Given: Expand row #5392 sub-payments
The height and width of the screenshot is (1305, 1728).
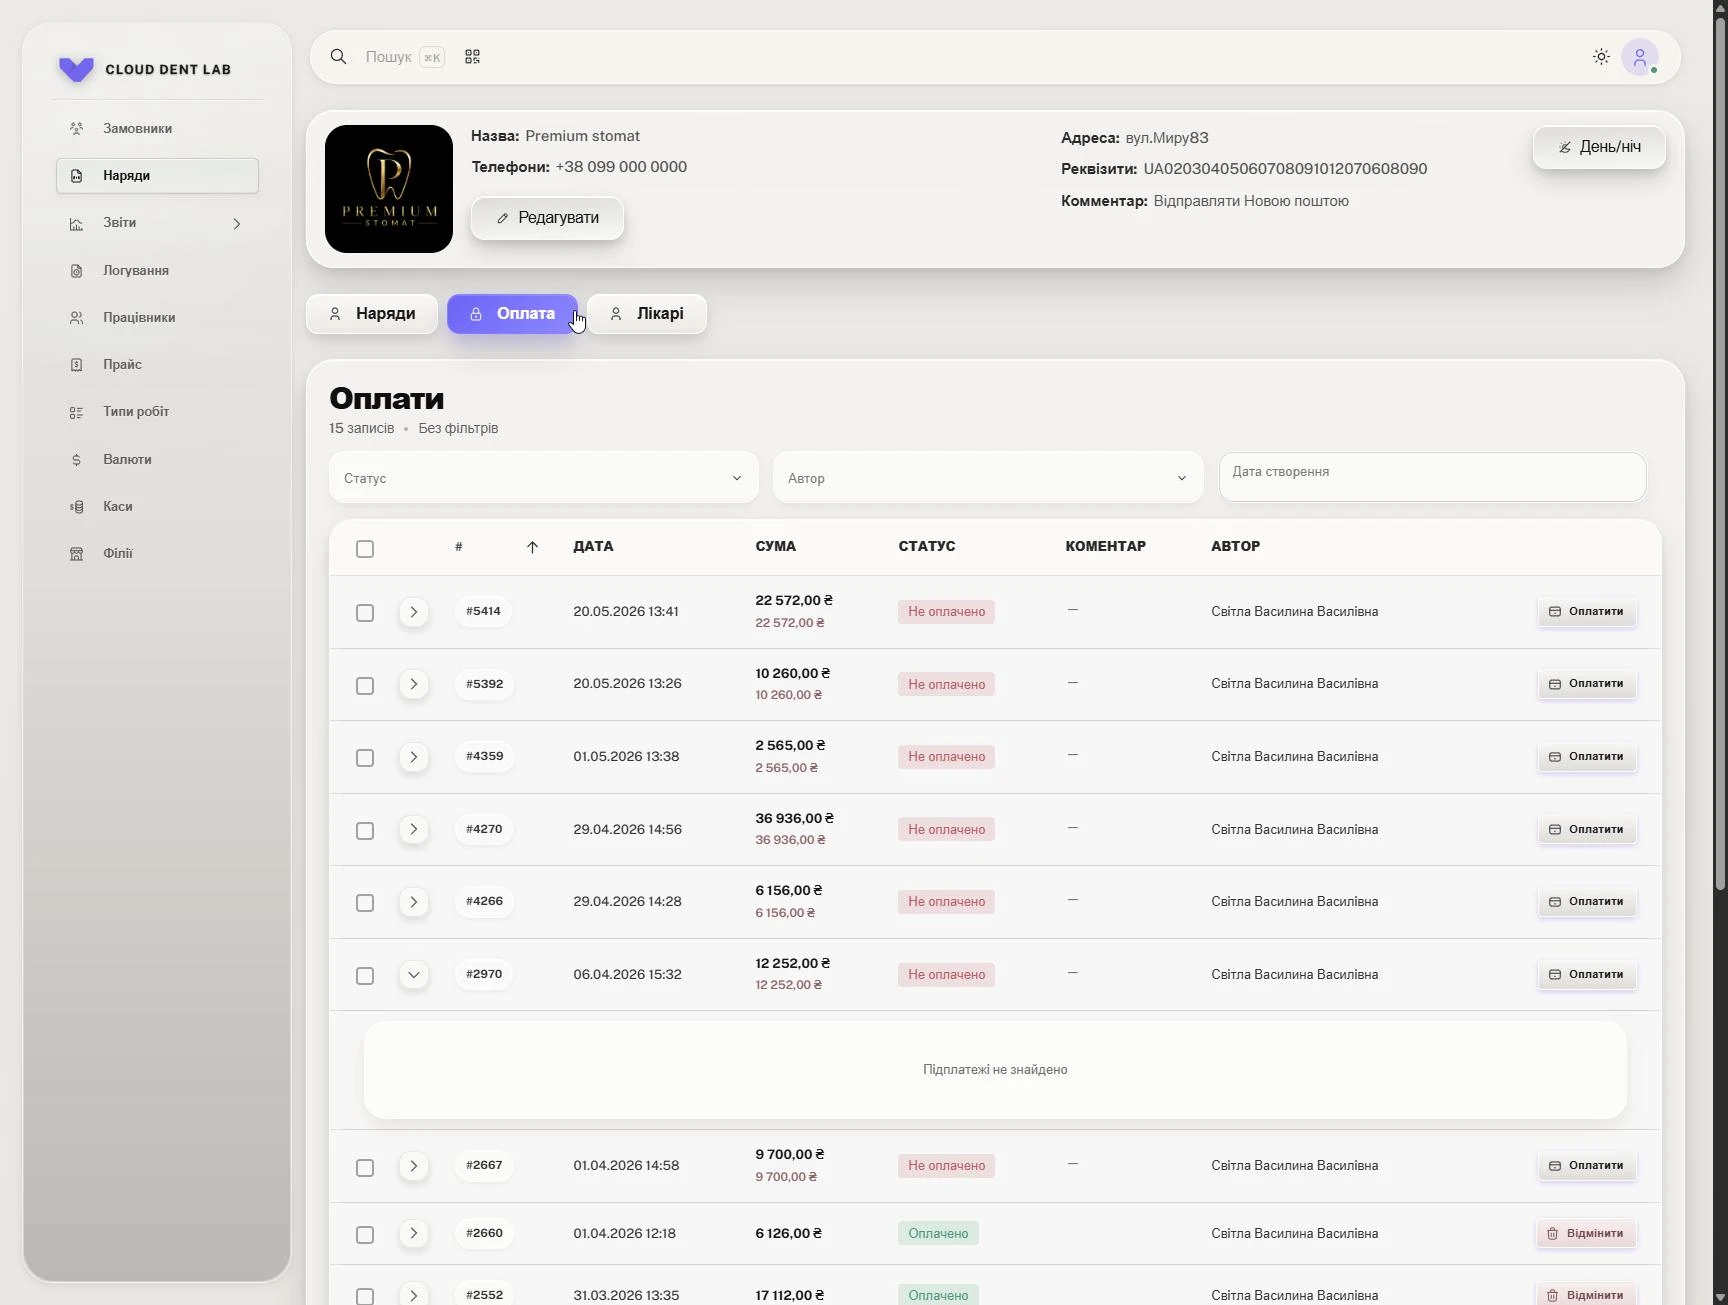Looking at the screenshot, I should pos(413,684).
